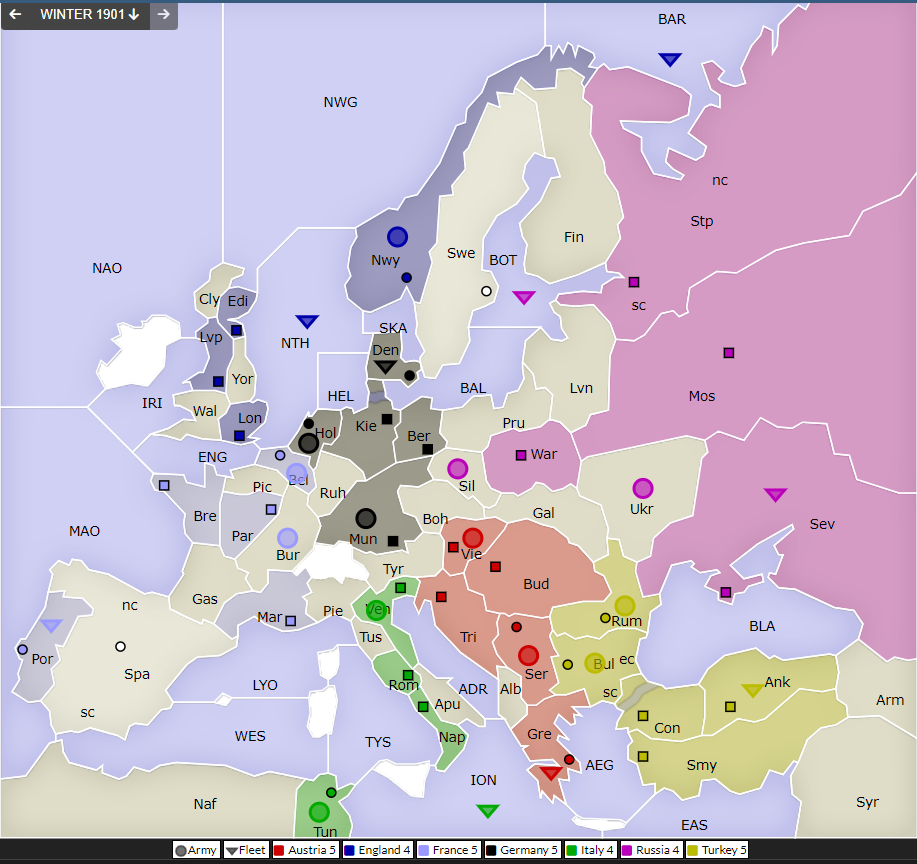The height and width of the screenshot is (864, 917).
Task: Select the Russian army in Ukr
Action: pyautogui.click(x=643, y=488)
